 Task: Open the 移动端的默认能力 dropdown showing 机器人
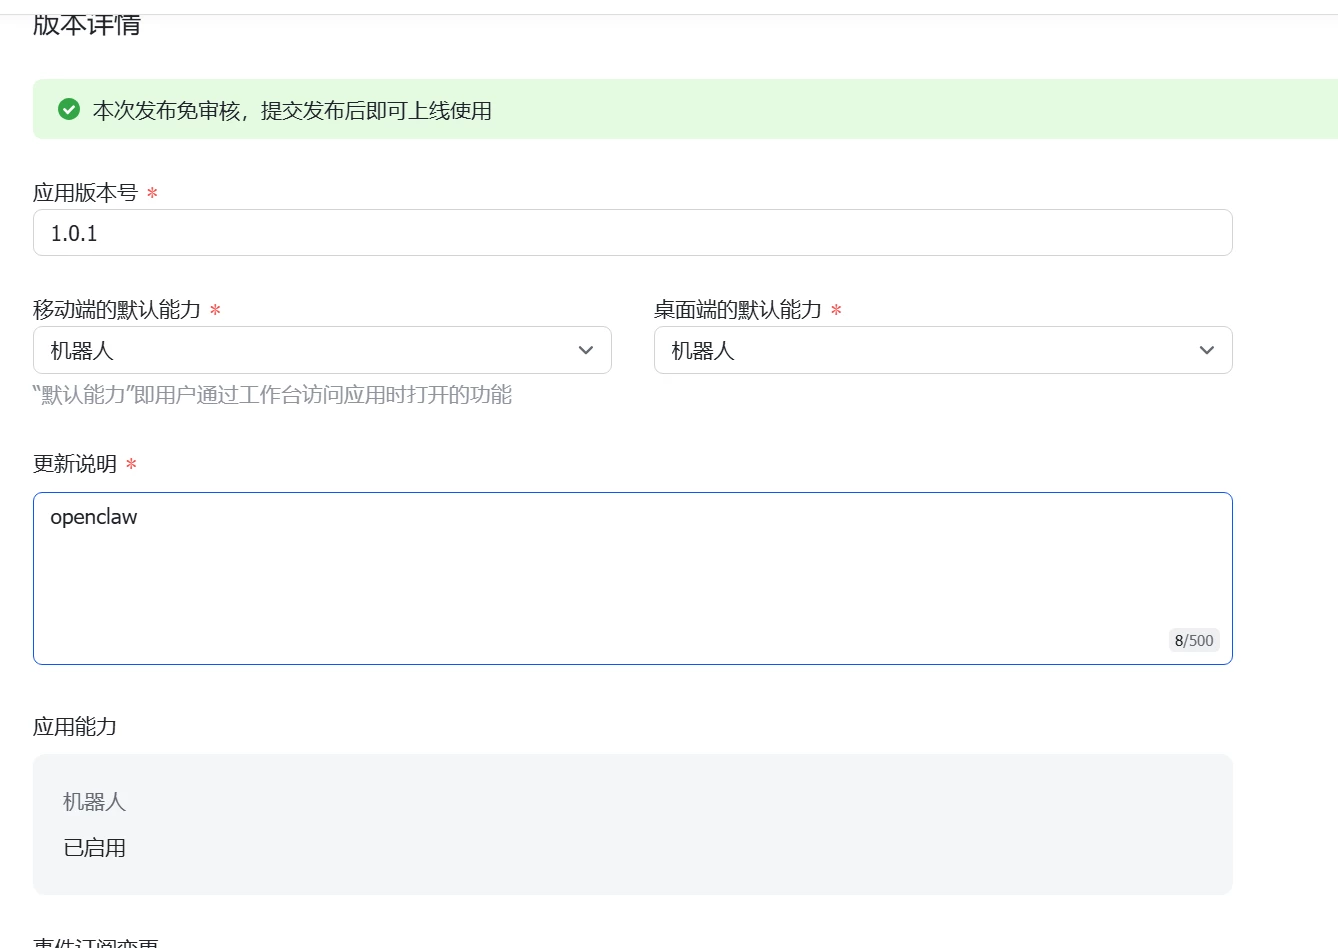point(322,350)
